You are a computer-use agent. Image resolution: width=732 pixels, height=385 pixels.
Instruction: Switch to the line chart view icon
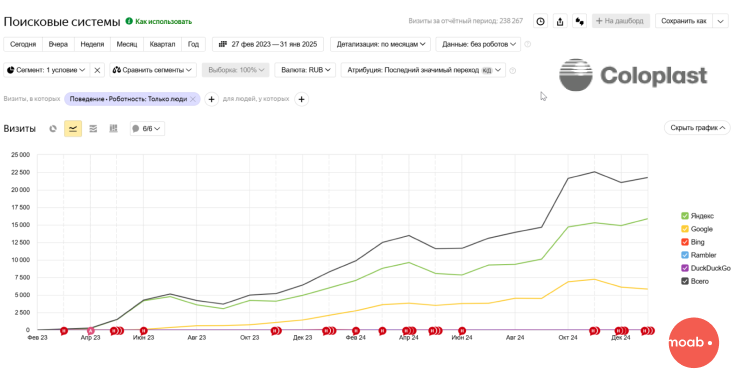73,128
